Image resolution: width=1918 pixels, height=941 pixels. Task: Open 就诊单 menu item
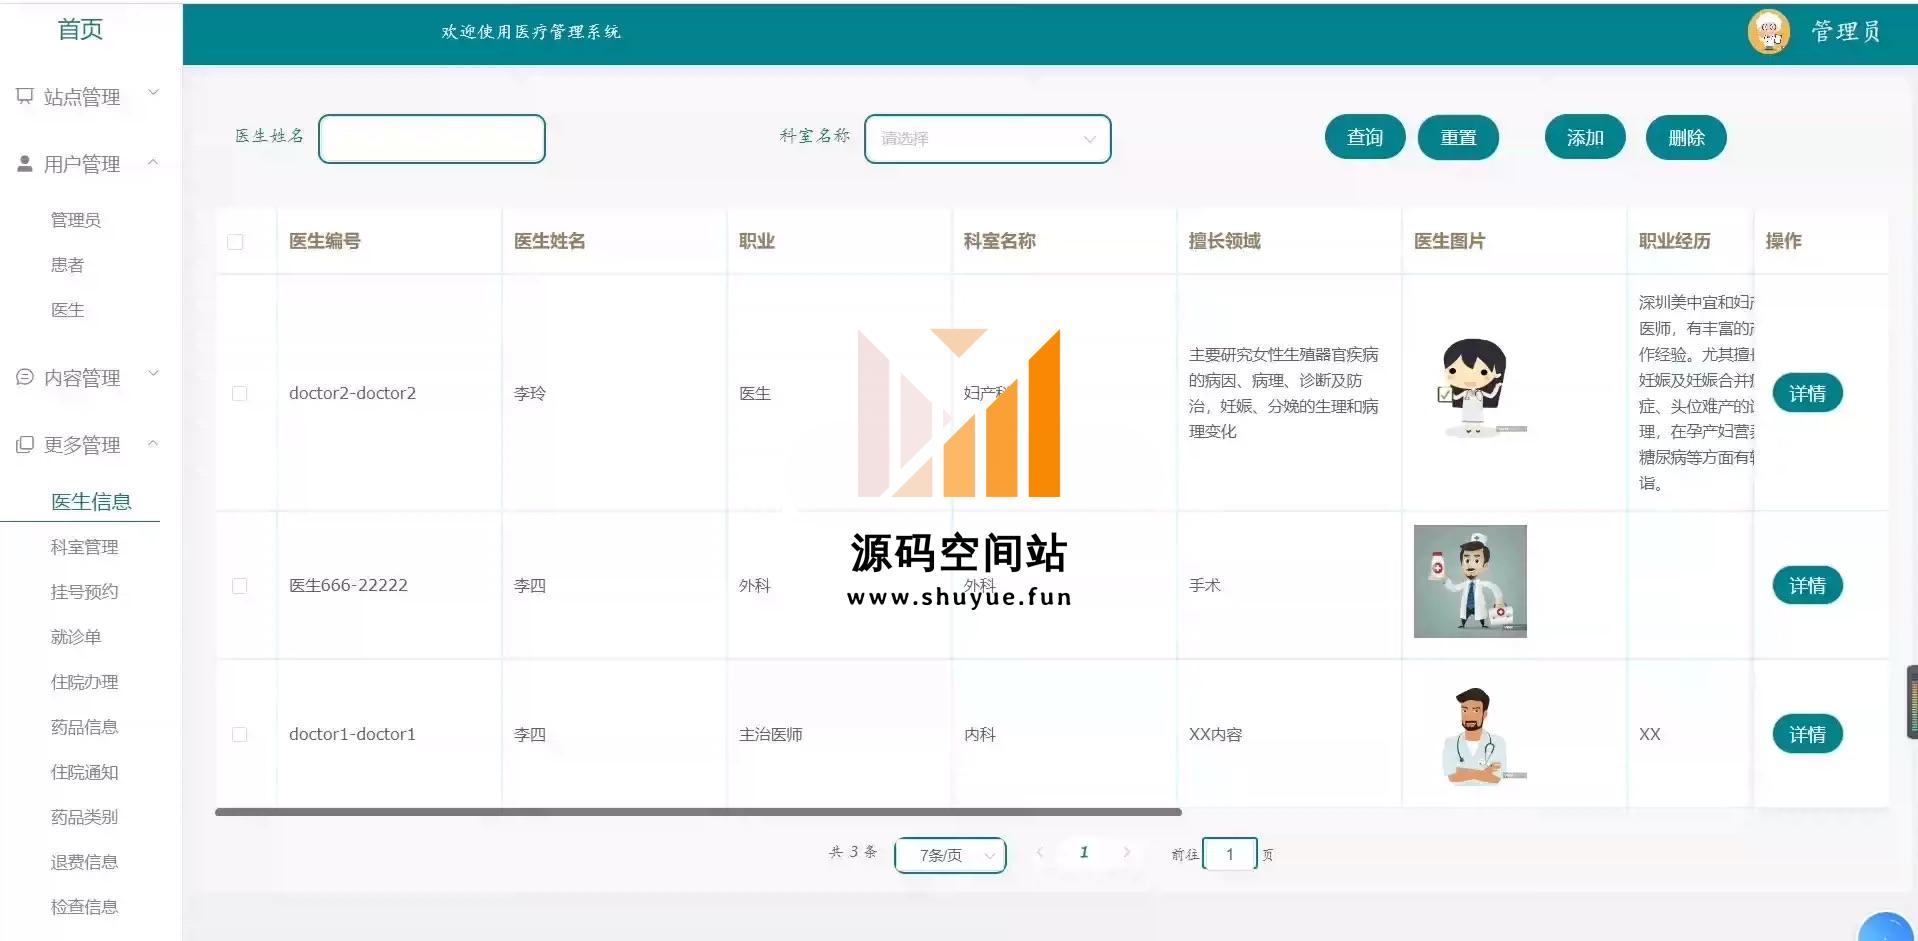[76, 637]
